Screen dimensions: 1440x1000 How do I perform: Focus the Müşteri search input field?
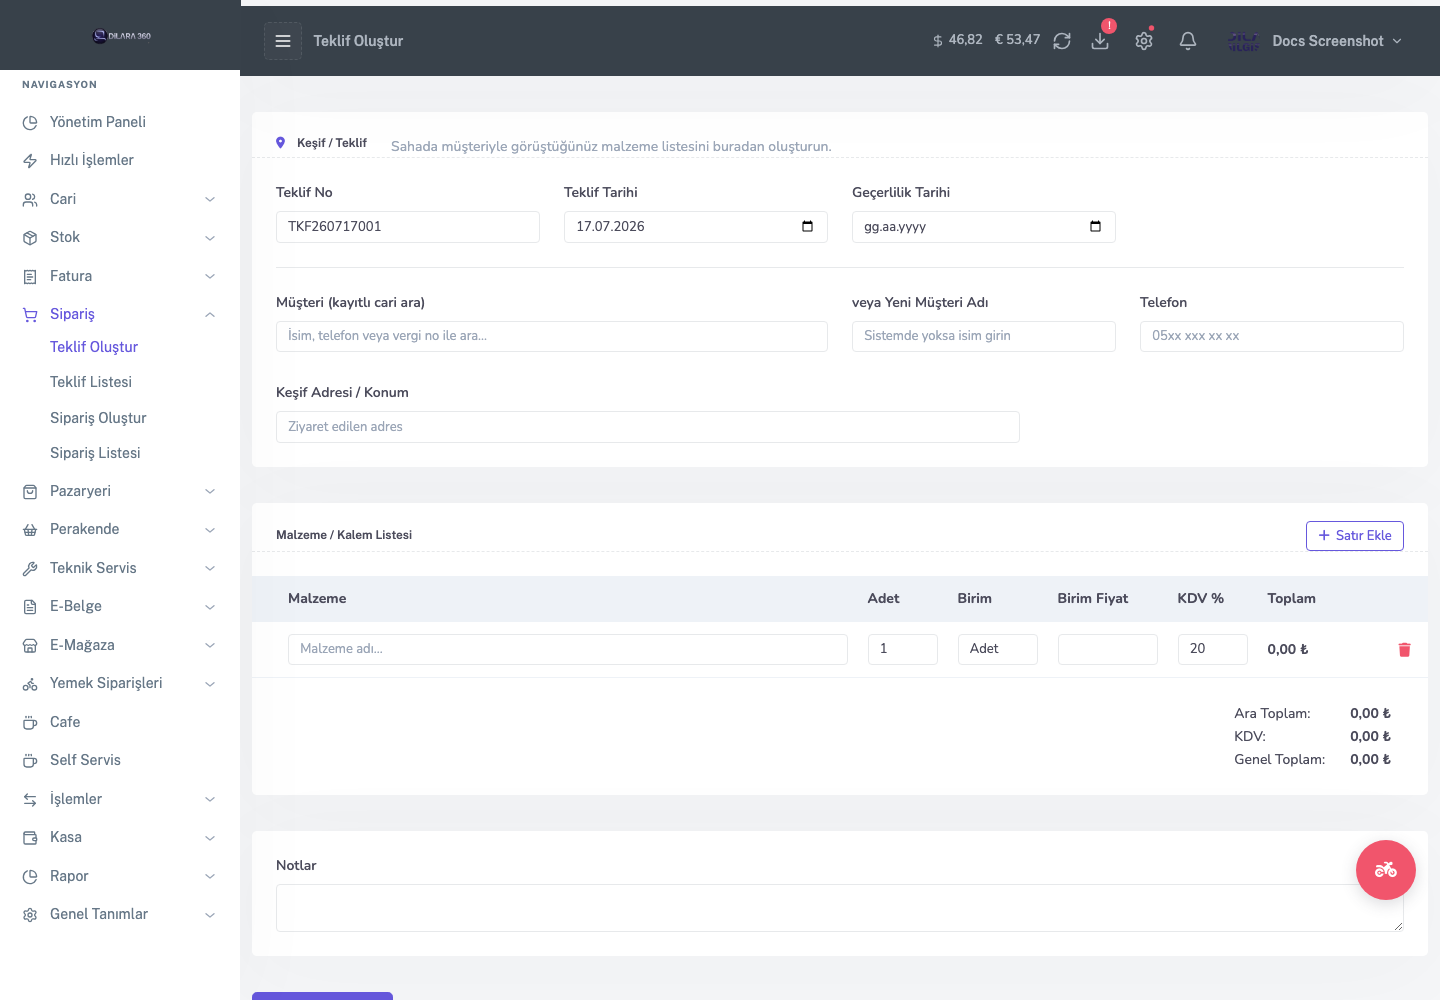tap(552, 336)
